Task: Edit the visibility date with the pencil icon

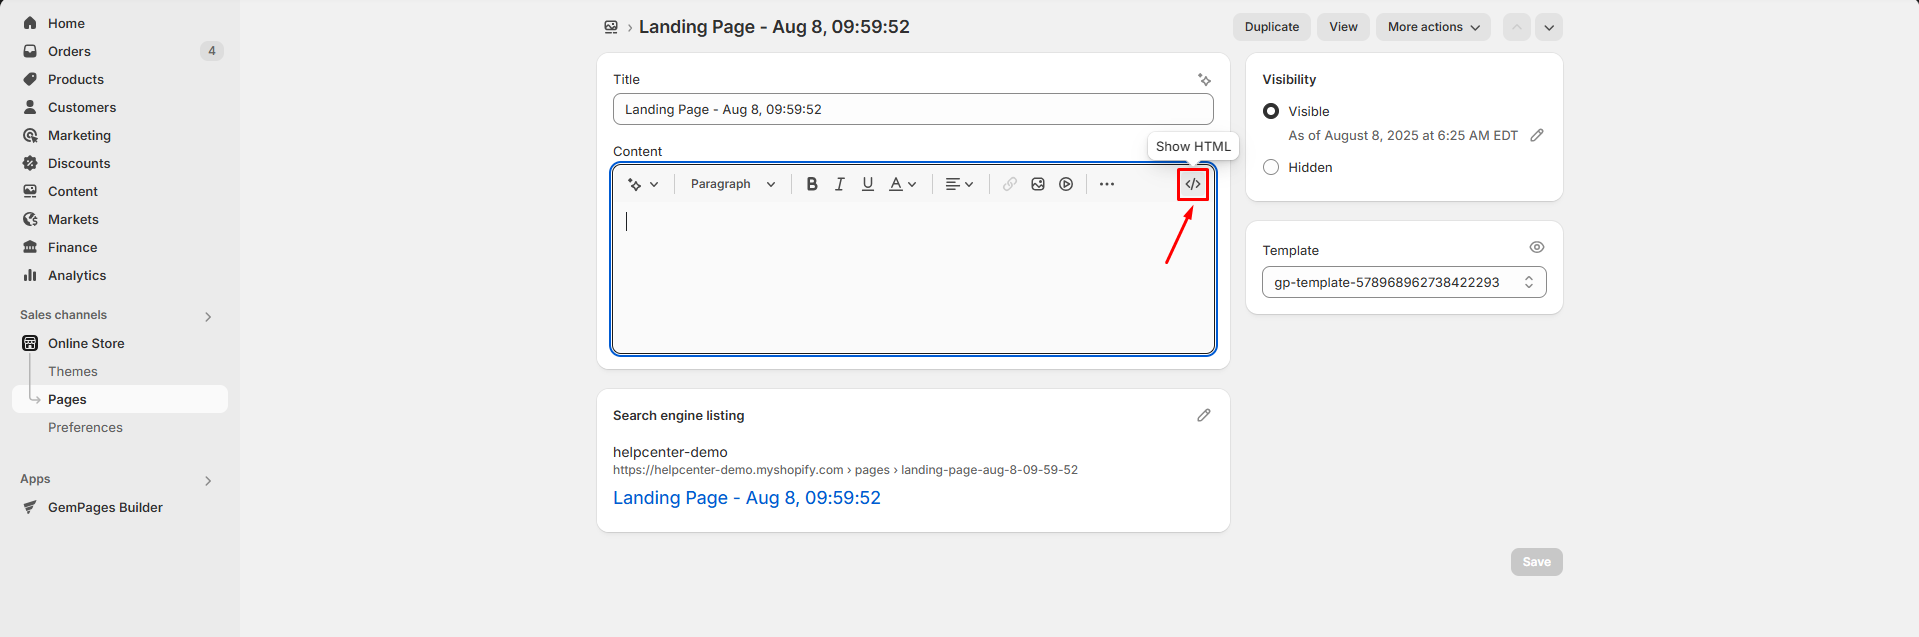Action: (1537, 135)
